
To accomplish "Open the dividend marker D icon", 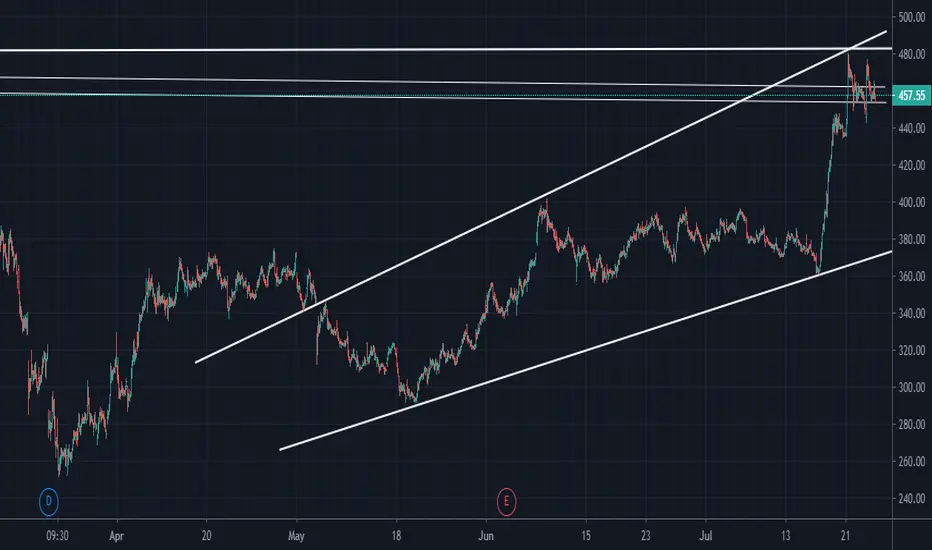I will [49, 501].
